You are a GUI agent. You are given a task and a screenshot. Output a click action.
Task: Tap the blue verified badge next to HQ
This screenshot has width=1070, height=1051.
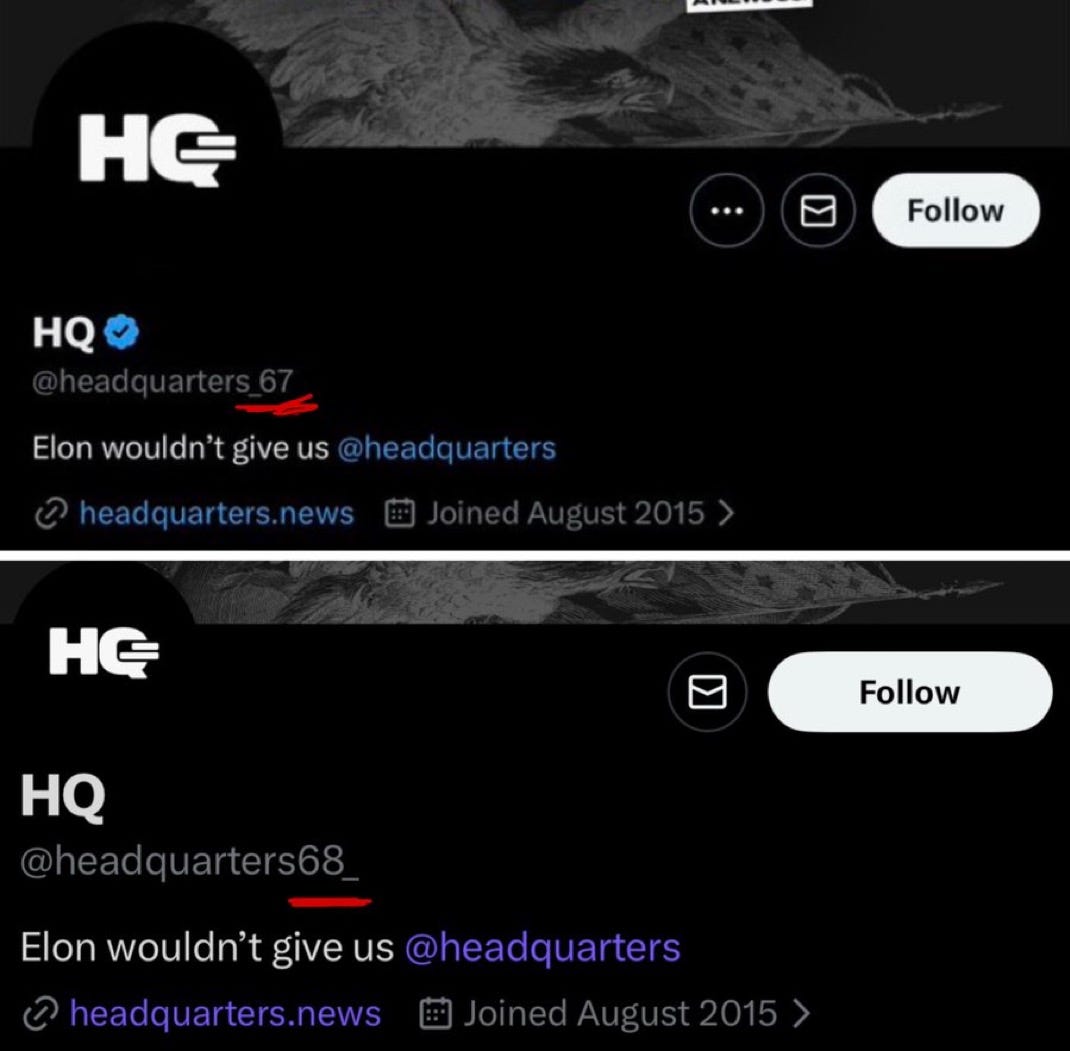point(121,332)
